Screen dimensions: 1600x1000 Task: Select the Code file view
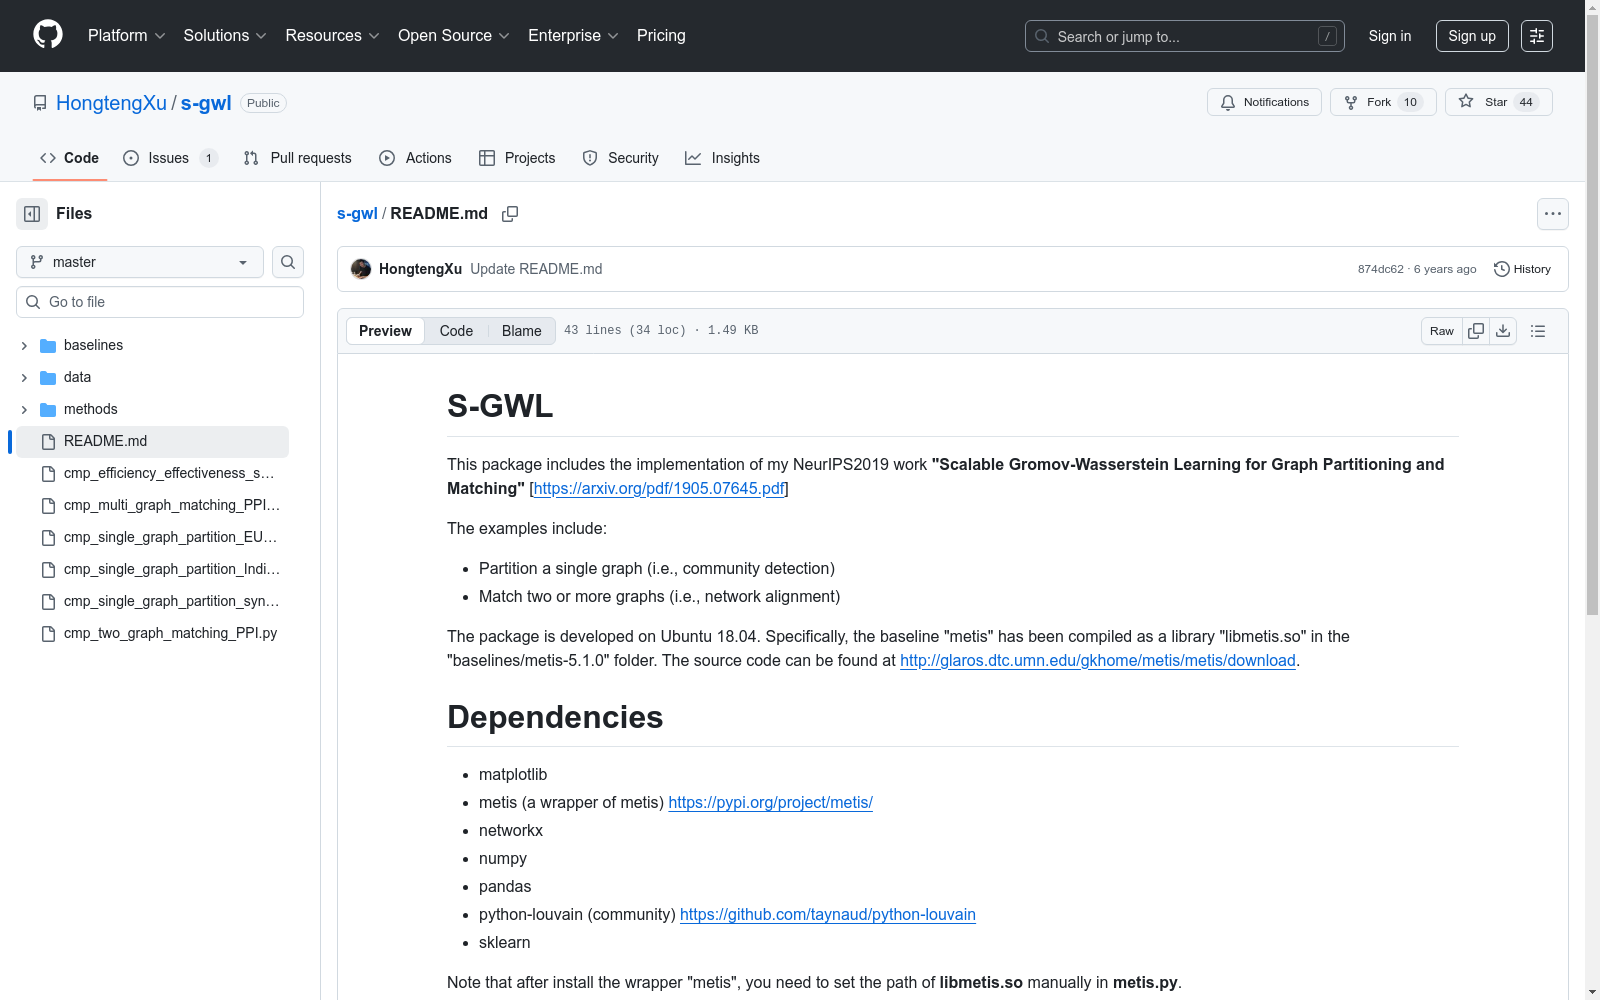coord(456,331)
